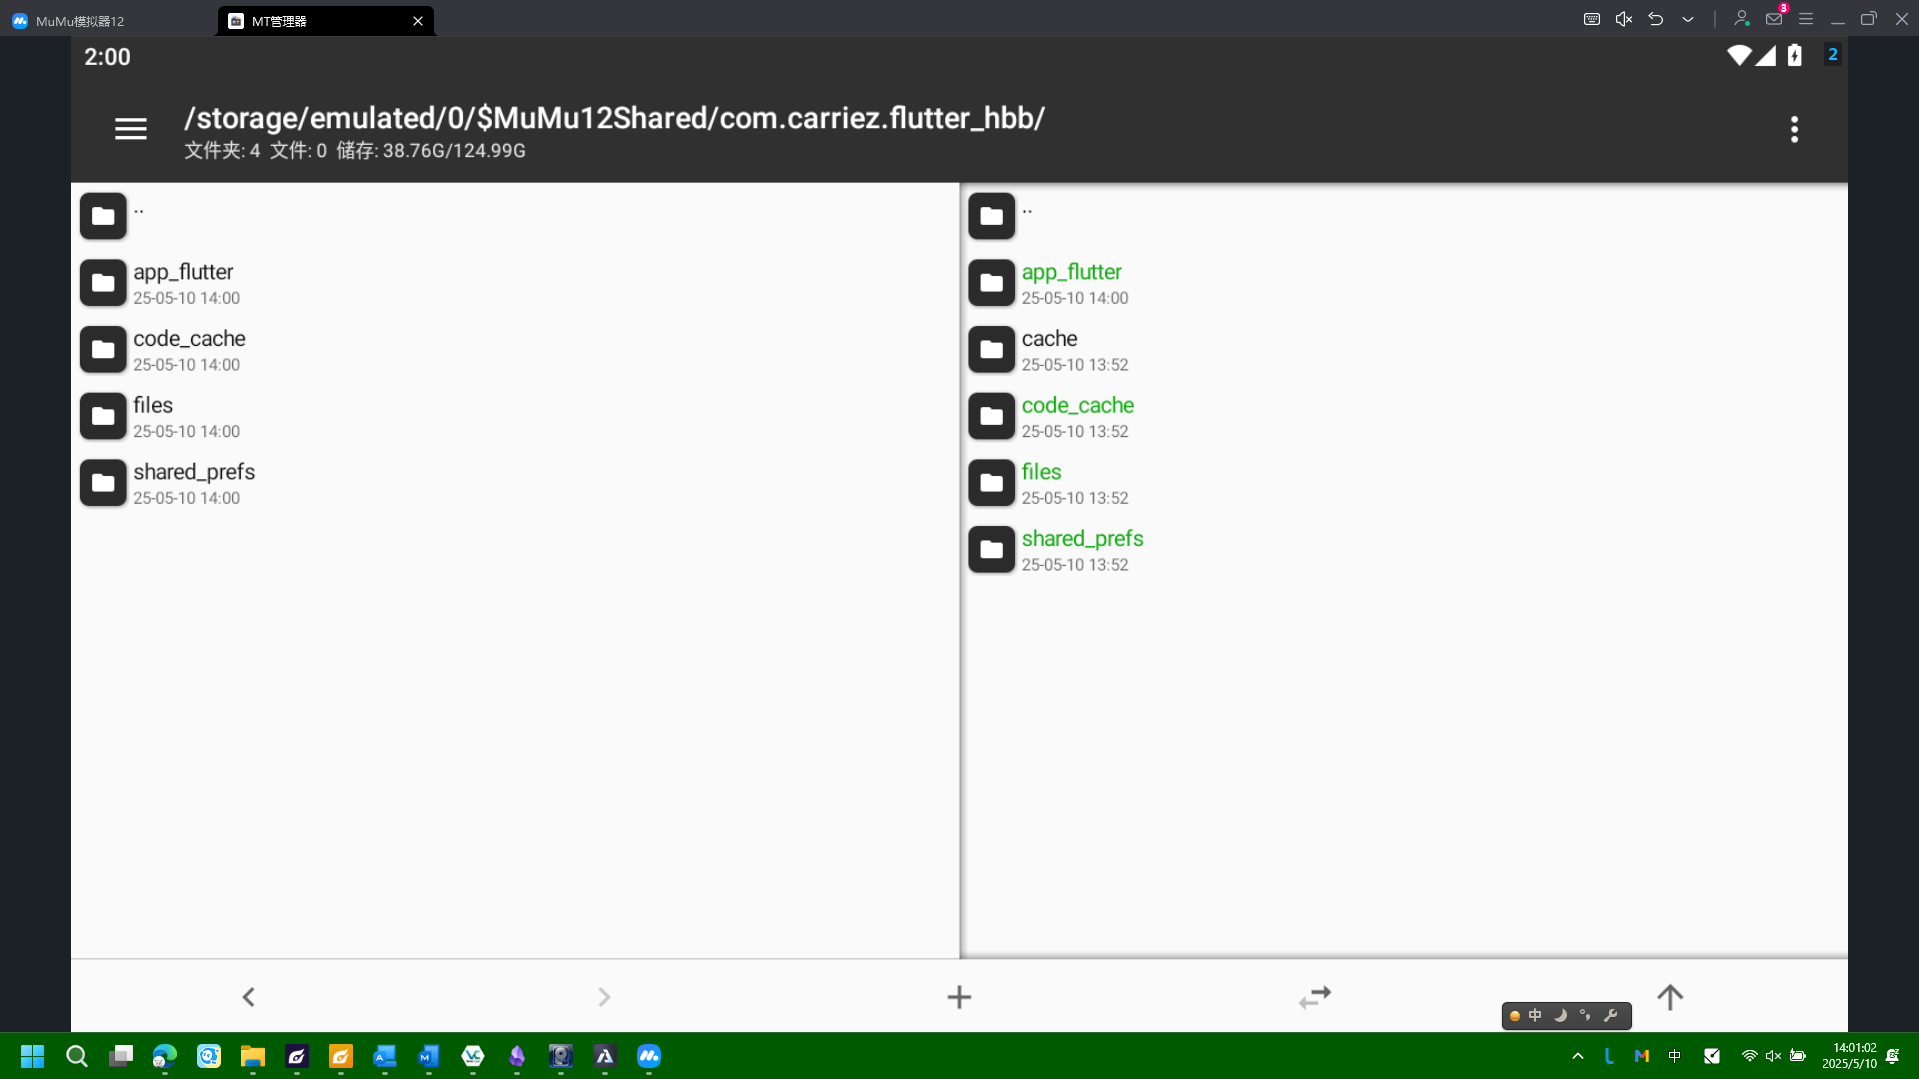1919x1079 pixels.
Task: Open the three-dot overflow menu
Action: pyautogui.click(x=1794, y=129)
